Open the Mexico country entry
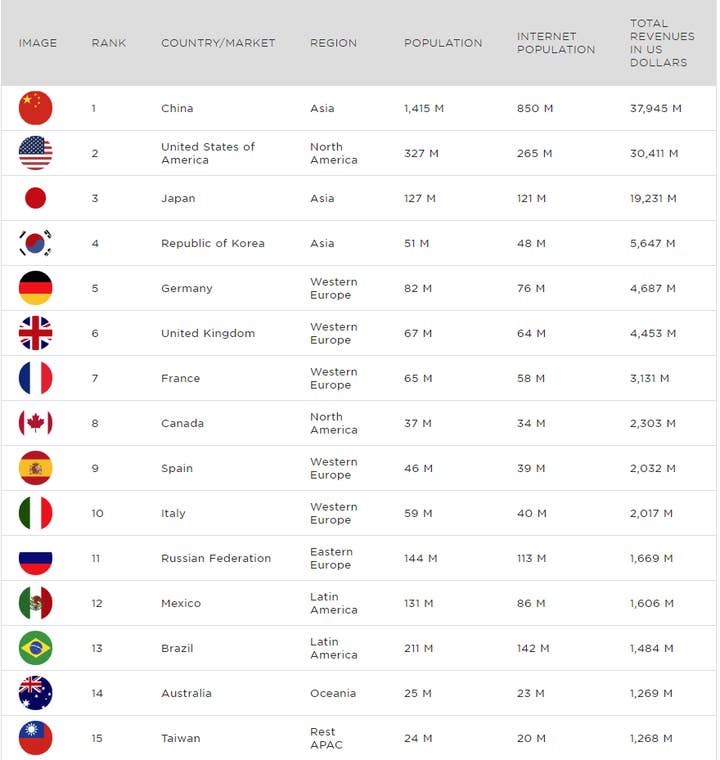Screen dimensions: 720x760 [x=181, y=603]
